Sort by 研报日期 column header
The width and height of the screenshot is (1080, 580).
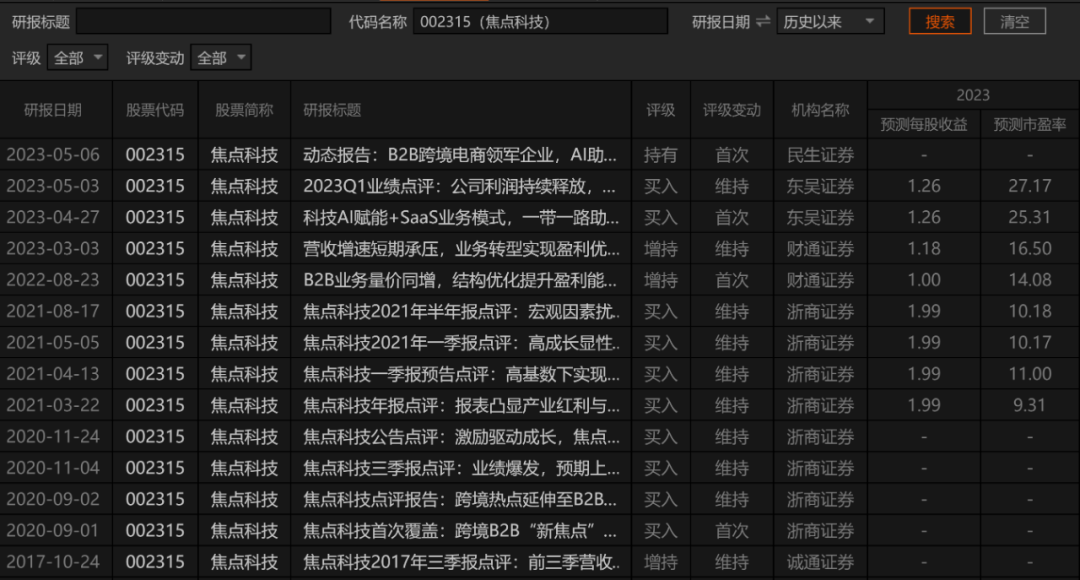[53, 110]
